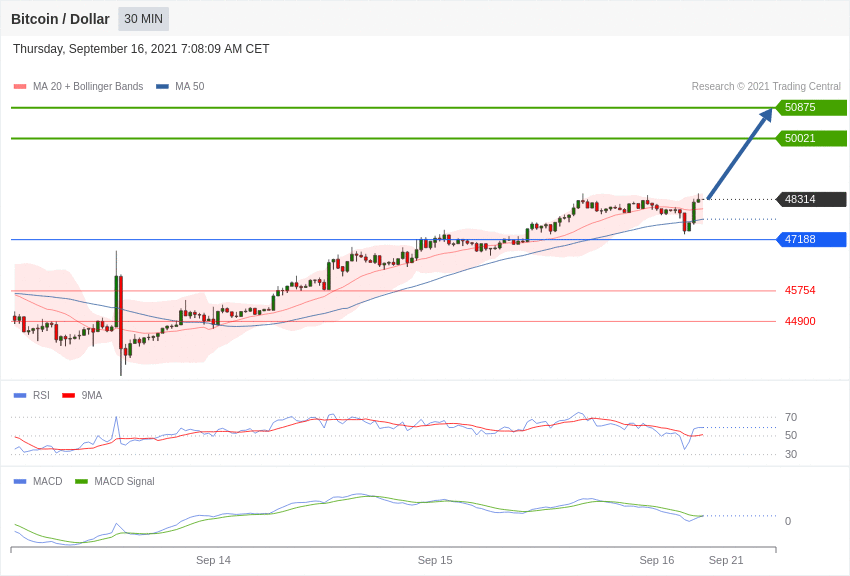Click the red 45754 support level label
The image size is (850, 576).
click(x=800, y=291)
